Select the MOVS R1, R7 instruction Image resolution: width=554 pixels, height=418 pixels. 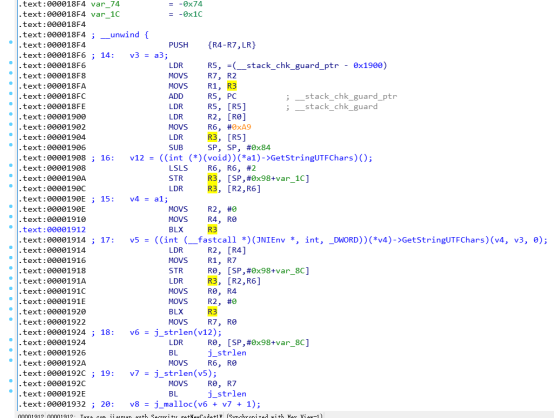202,260
